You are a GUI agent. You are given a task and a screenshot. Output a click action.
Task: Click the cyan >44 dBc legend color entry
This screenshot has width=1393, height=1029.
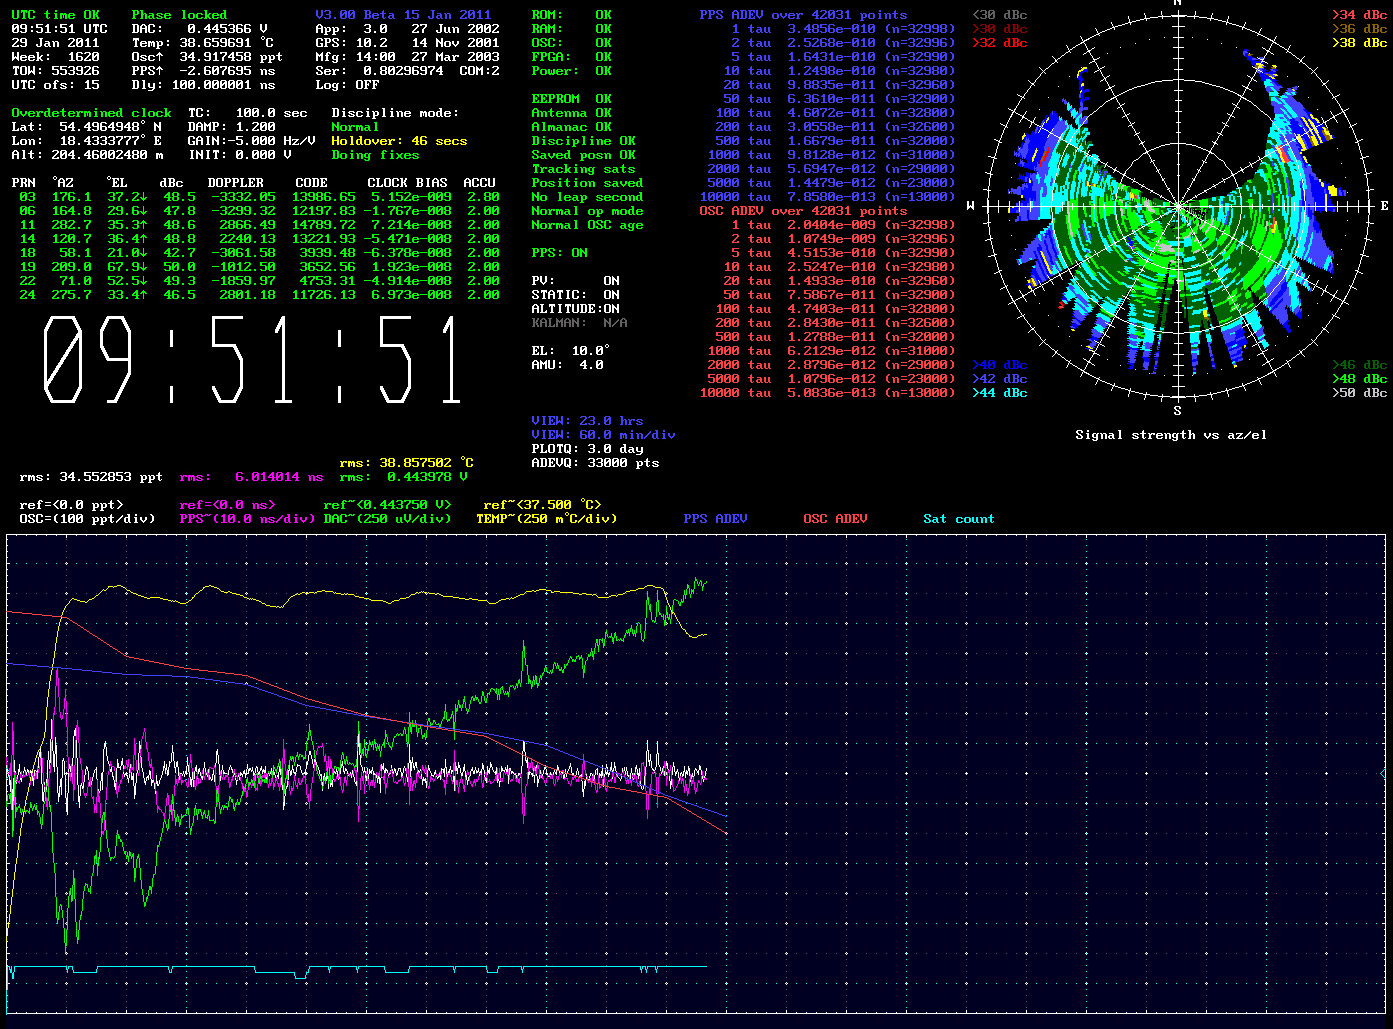pos(999,393)
